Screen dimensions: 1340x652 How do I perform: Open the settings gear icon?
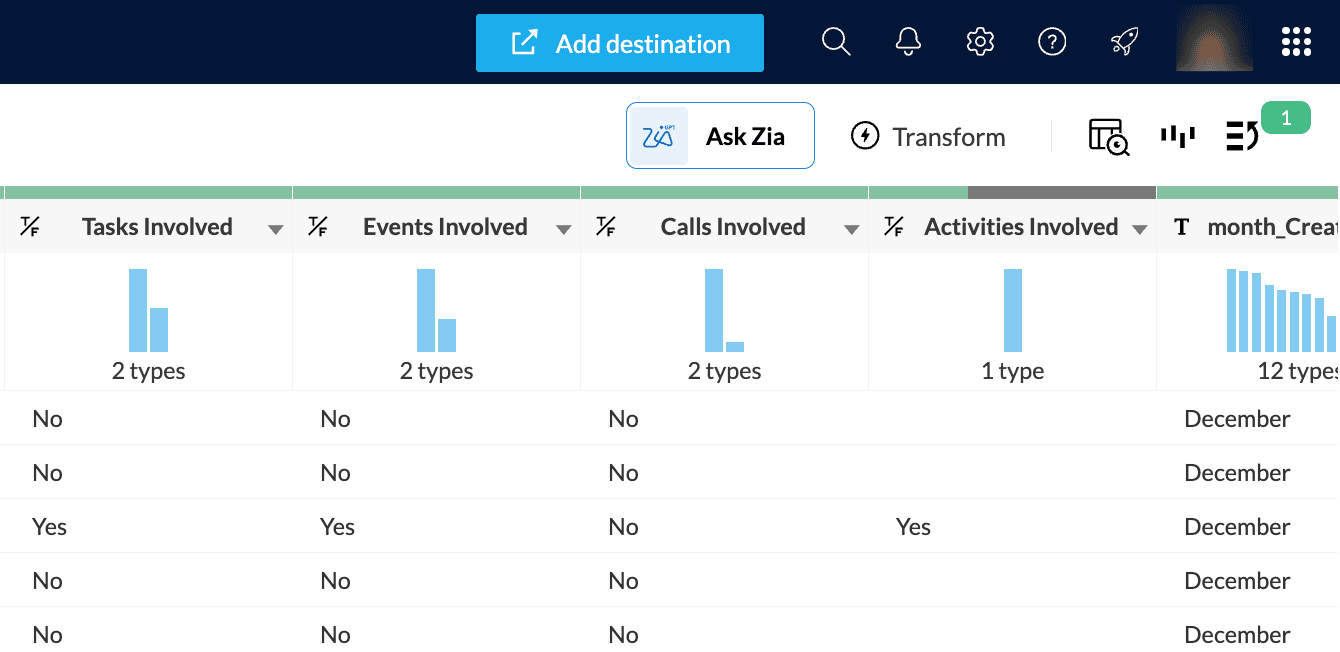click(x=980, y=42)
